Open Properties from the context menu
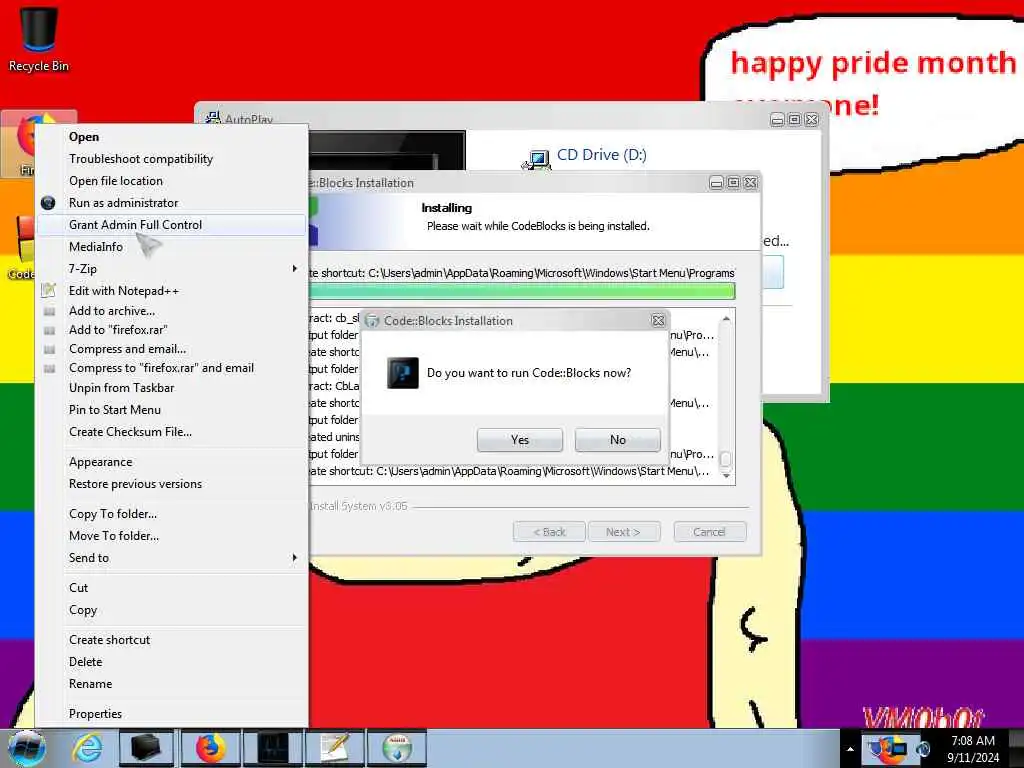Image resolution: width=1024 pixels, height=768 pixels. point(171,714)
